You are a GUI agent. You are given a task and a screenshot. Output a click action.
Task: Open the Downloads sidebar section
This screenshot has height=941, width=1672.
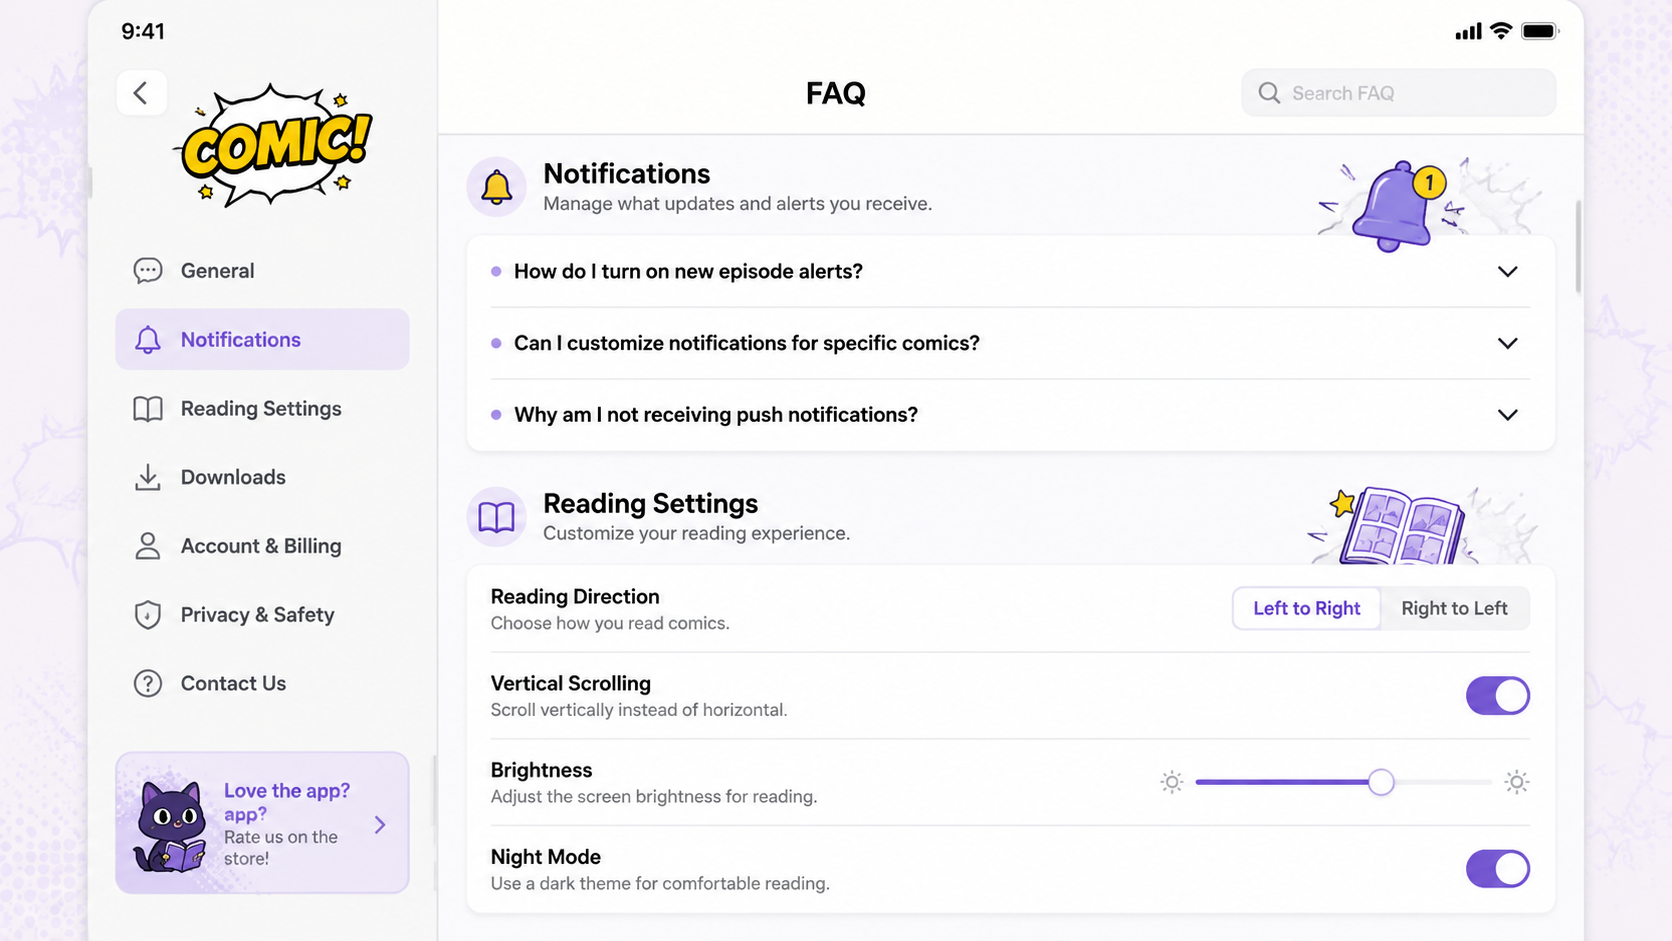[x=262, y=478]
